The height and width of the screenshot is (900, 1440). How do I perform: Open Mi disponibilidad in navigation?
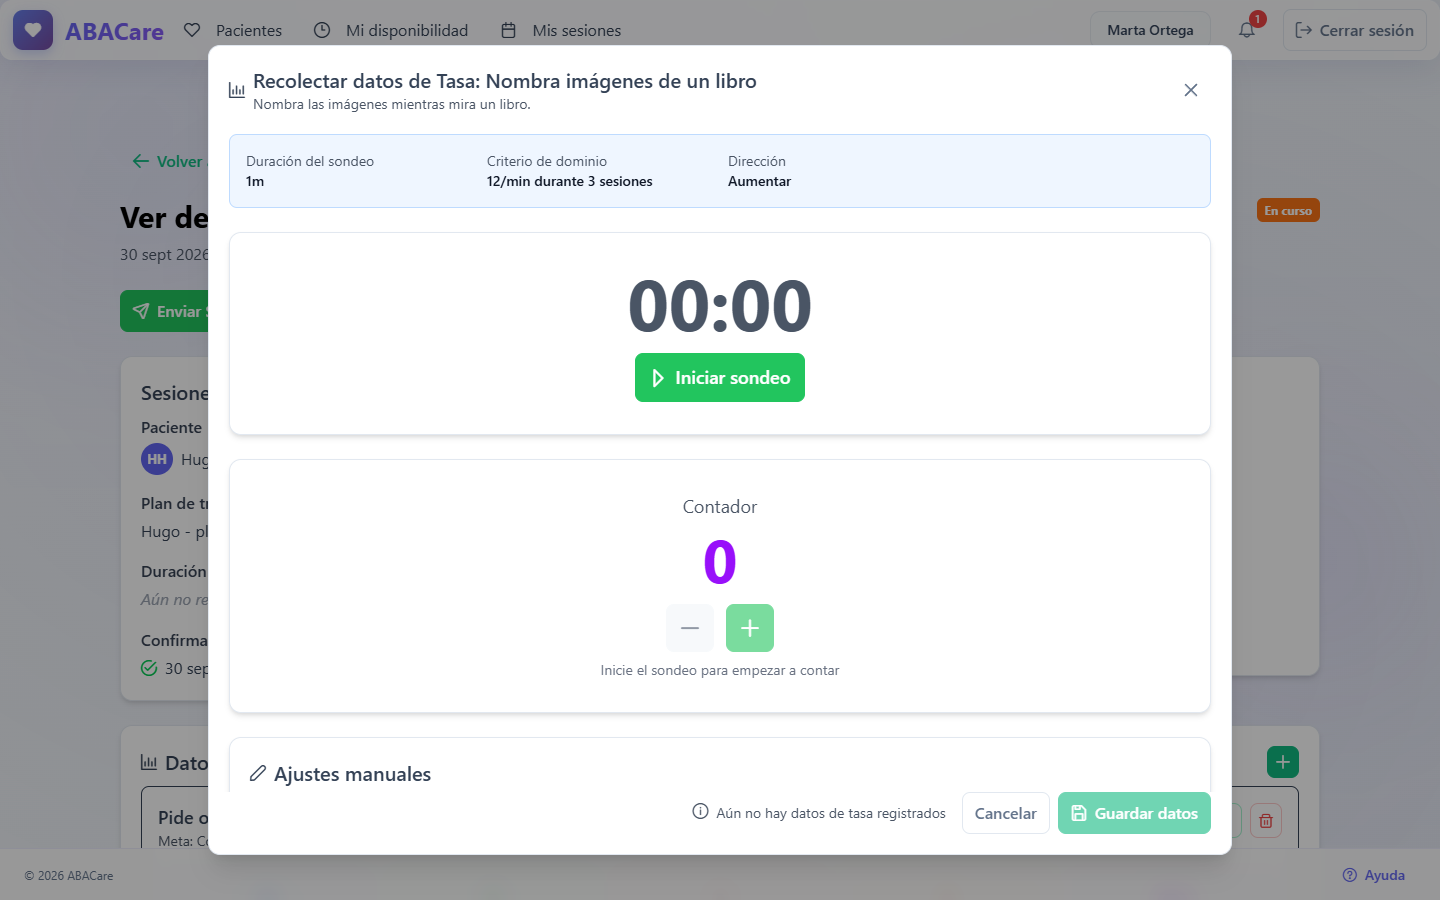click(x=391, y=30)
